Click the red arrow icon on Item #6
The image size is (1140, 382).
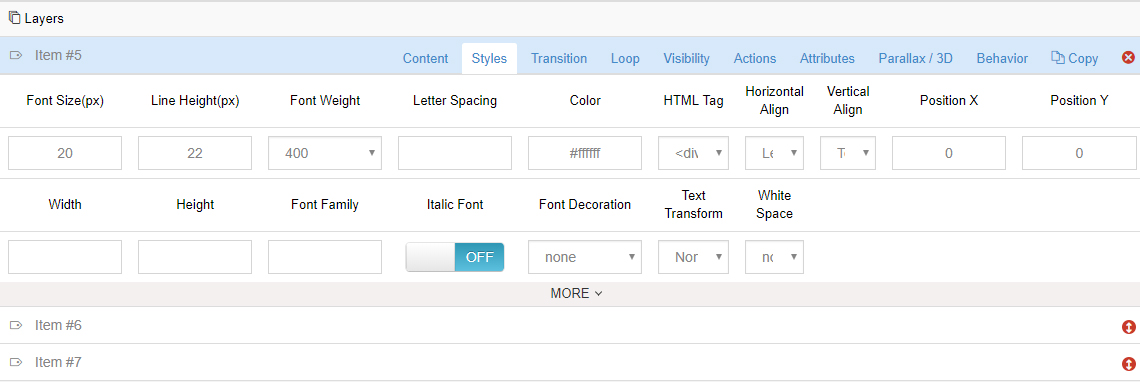[1128, 327]
